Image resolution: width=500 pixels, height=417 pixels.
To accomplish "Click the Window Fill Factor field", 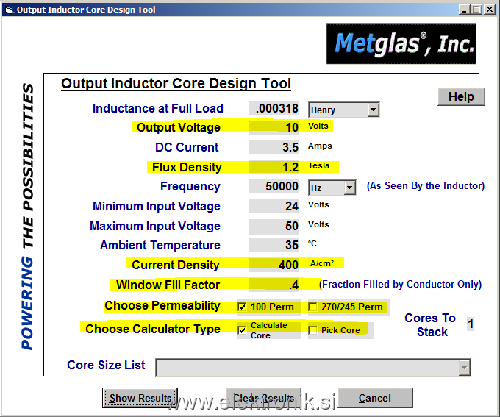I will [274, 284].
